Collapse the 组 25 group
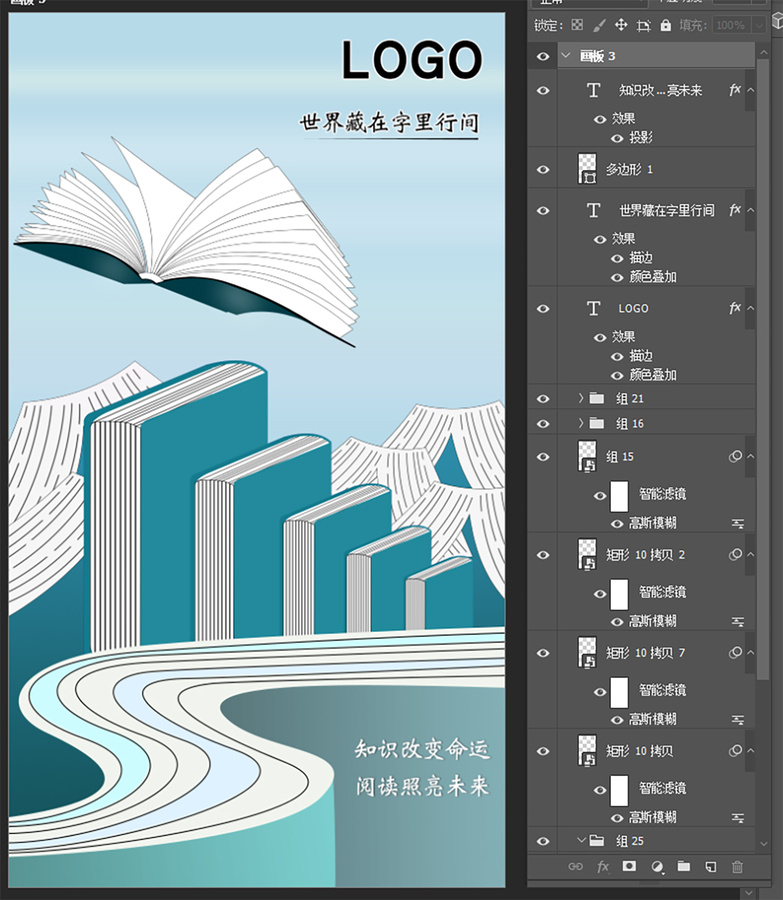This screenshot has width=783, height=900. click(581, 840)
